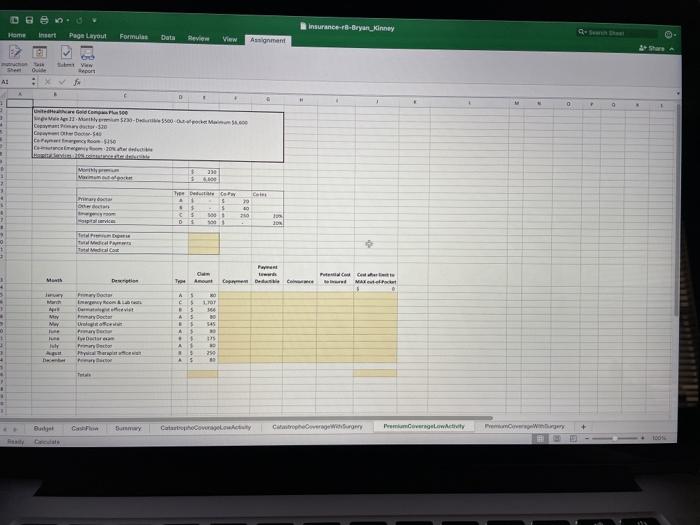The width and height of the screenshot is (700, 525).
Task: Click the Save disk icon
Action: (29, 20)
